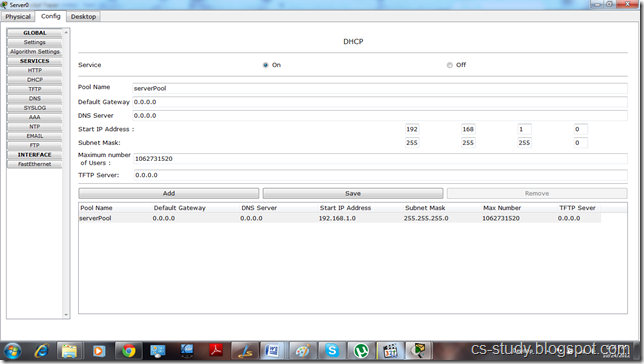Open Windows Media Player taskbar icon
The width and height of the screenshot is (644, 364).
pos(99,351)
